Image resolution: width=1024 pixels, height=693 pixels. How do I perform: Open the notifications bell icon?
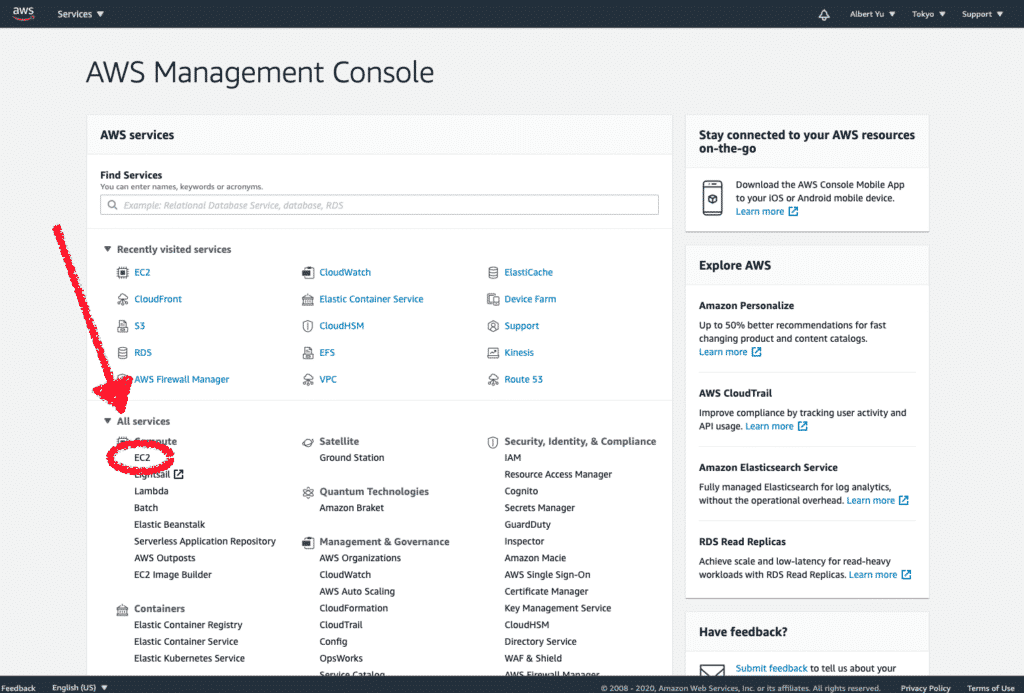(824, 14)
